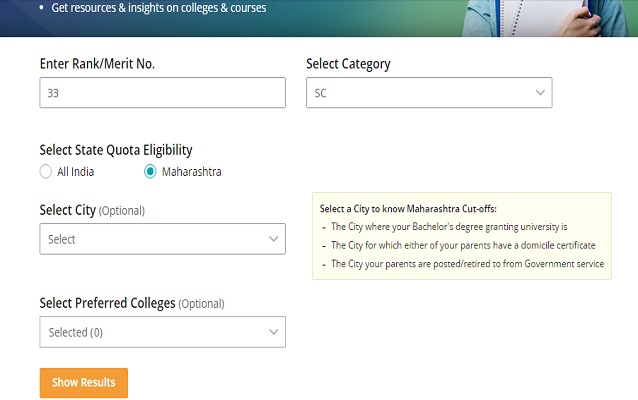Image resolution: width=638 pixels, height=400 pixels.
Task: Click the Maharashtra label text
Action: [x=193, y=172]
